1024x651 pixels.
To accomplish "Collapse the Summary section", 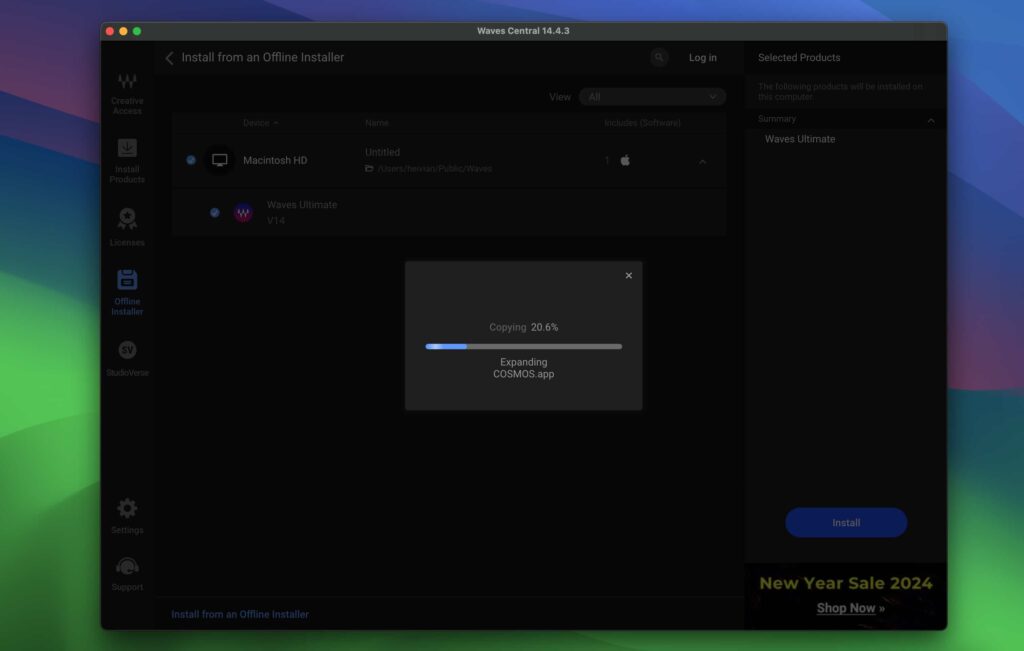I will pos(930,118).
